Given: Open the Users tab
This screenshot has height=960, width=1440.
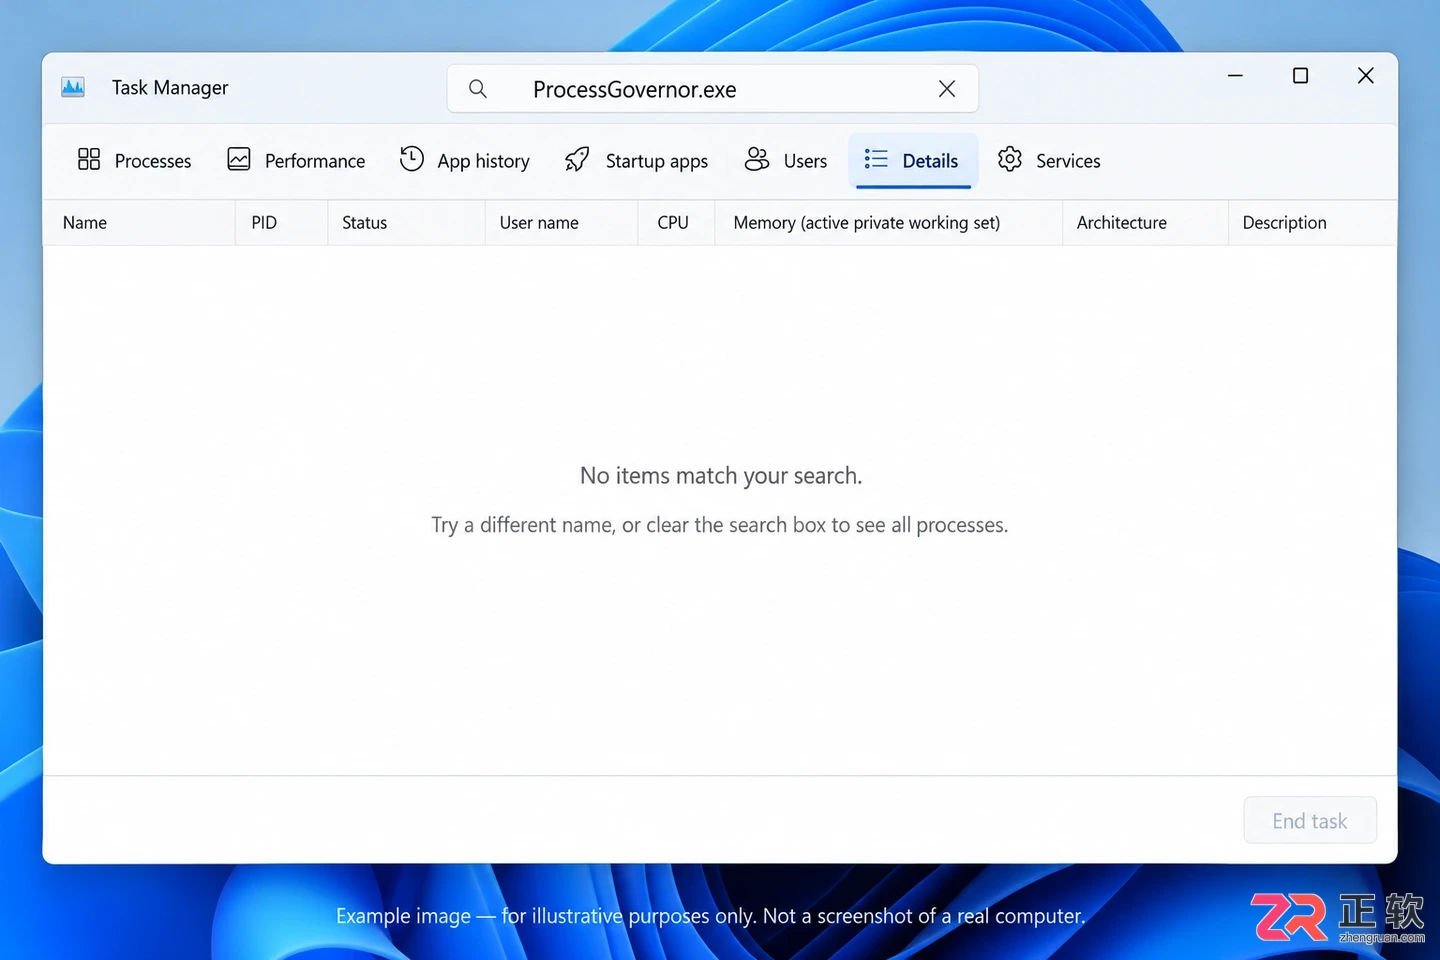Looking at the screenshot, I should click(786, 161).
